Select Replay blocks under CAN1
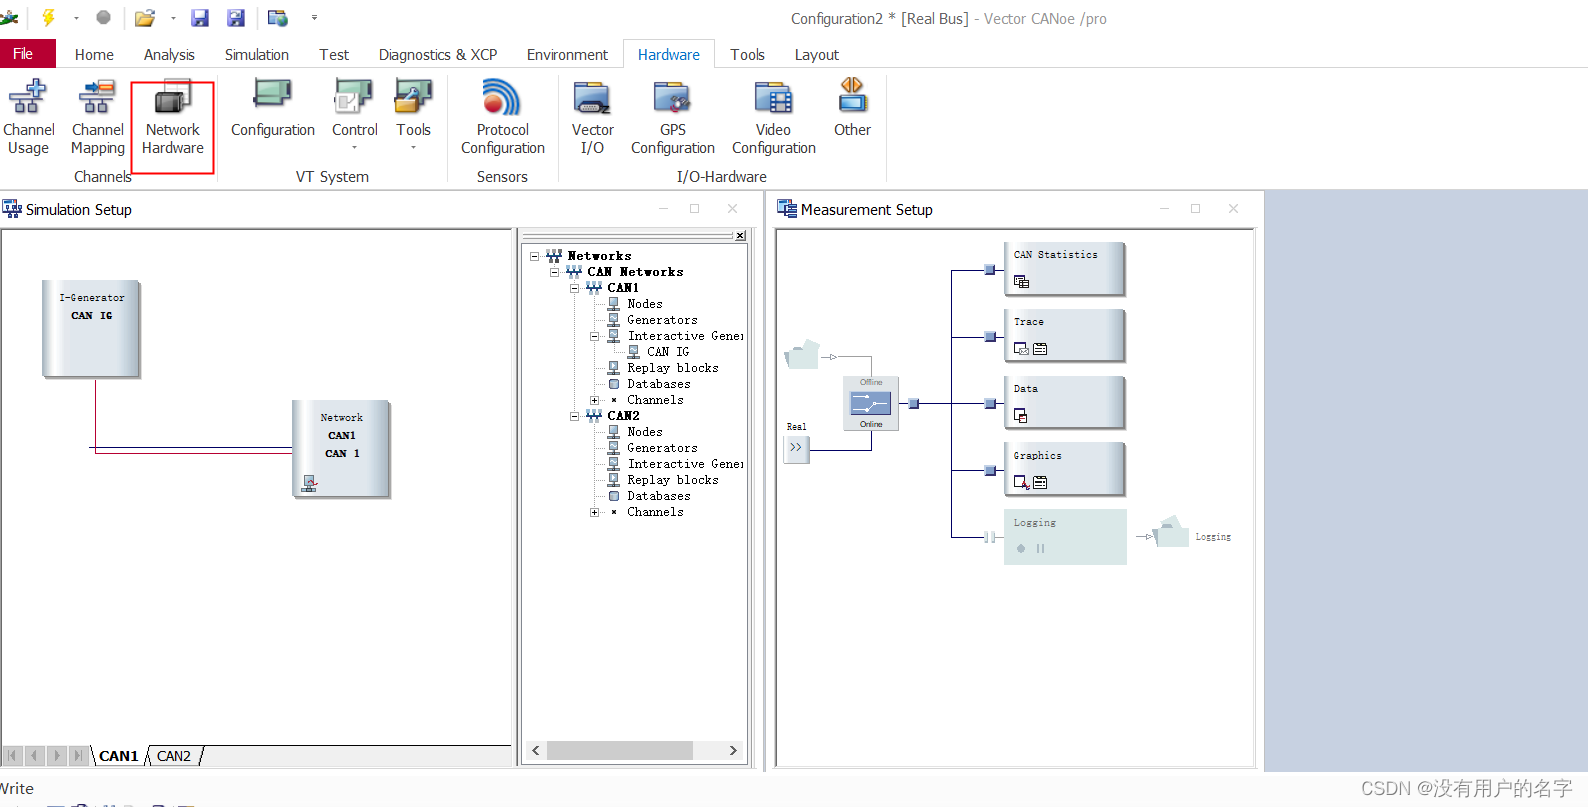The width and height of the screenshot is (1588, 807). pos(672,368)
